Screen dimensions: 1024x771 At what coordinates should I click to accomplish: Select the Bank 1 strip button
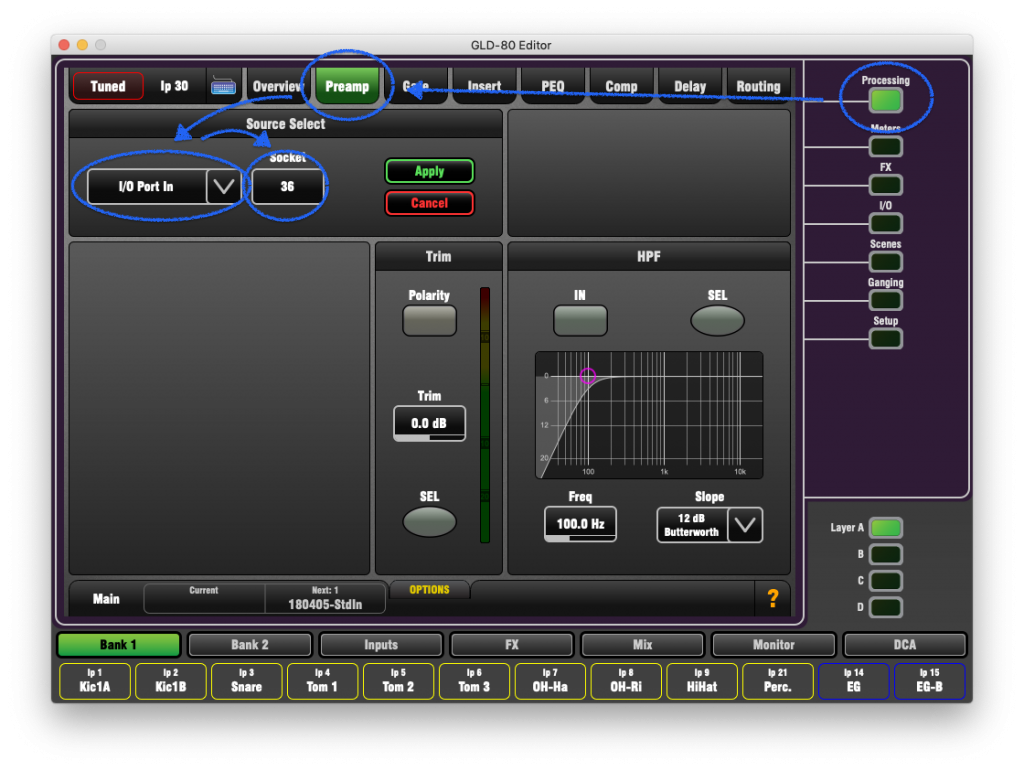tap(118, 644)
